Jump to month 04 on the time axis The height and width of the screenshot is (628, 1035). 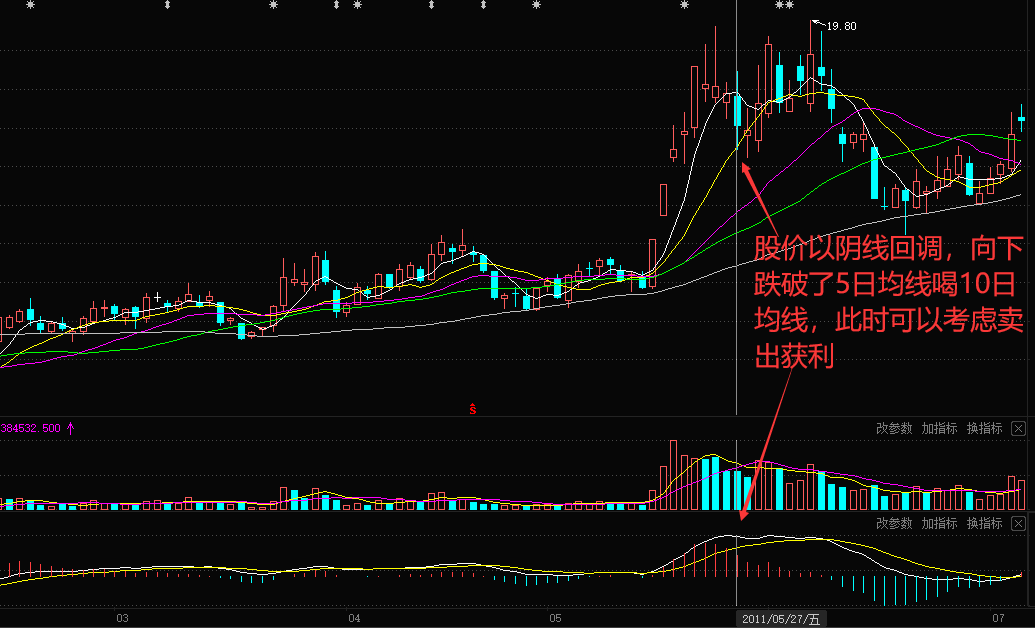point(354,618)
